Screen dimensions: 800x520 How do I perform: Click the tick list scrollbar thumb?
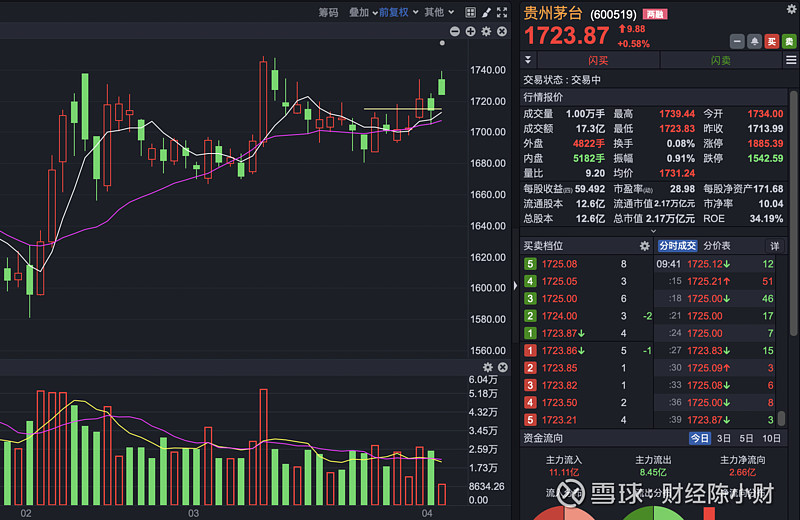[781, 418]
